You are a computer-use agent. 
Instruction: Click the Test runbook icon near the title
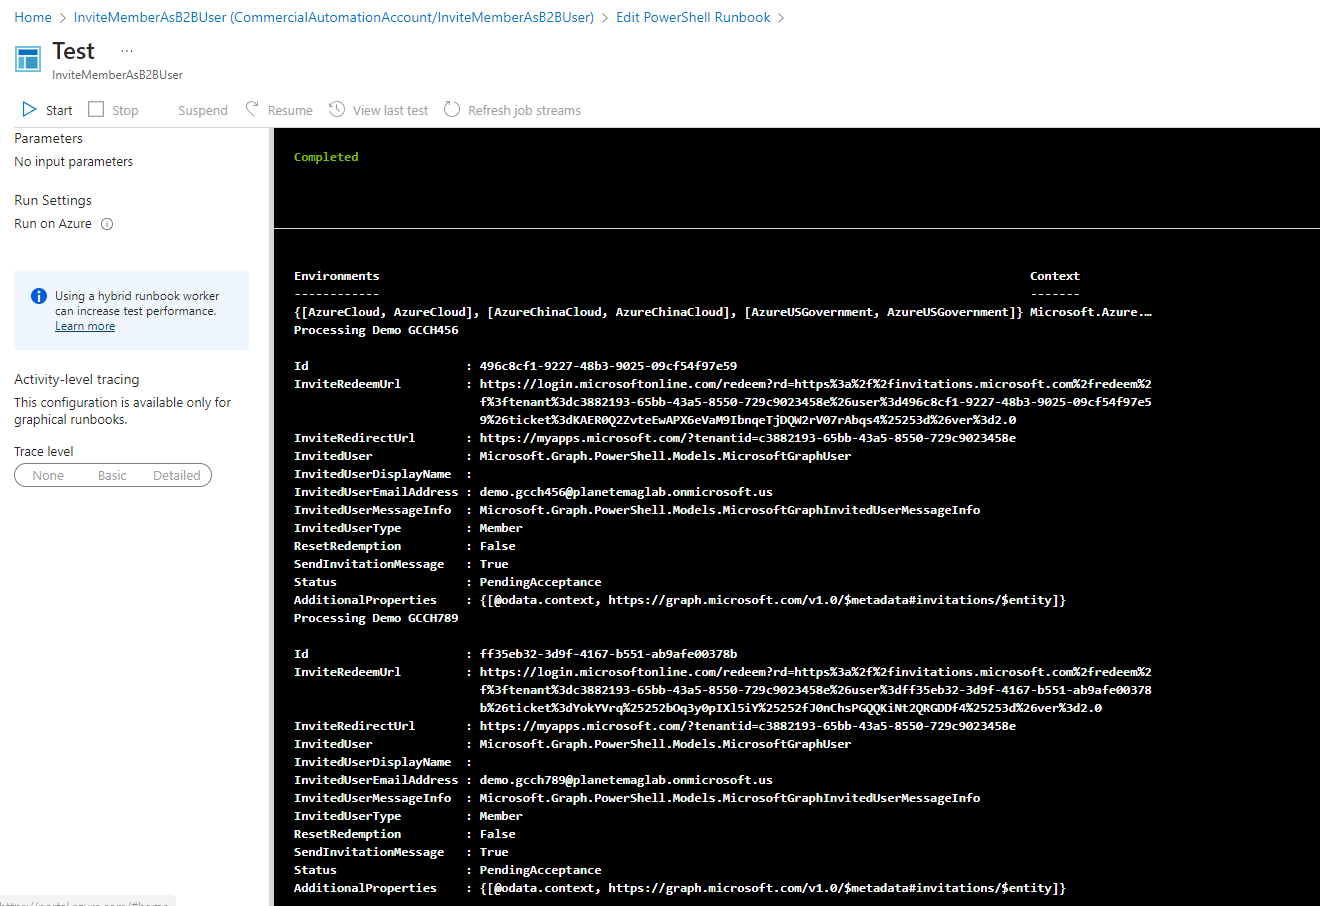point(27,59)
